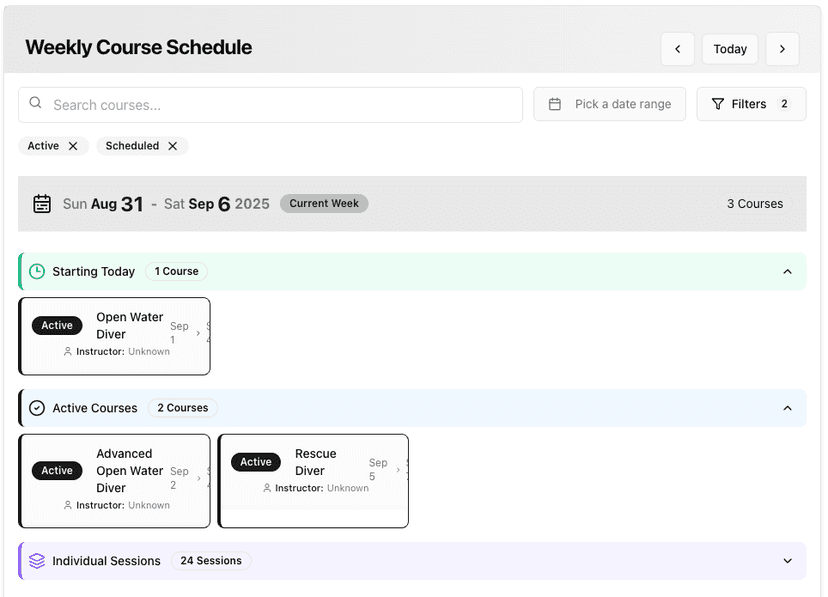Collapse the Active Courses section
Image resolution: width=828 pixels, height=597 pixels.
tap(787, 408)
